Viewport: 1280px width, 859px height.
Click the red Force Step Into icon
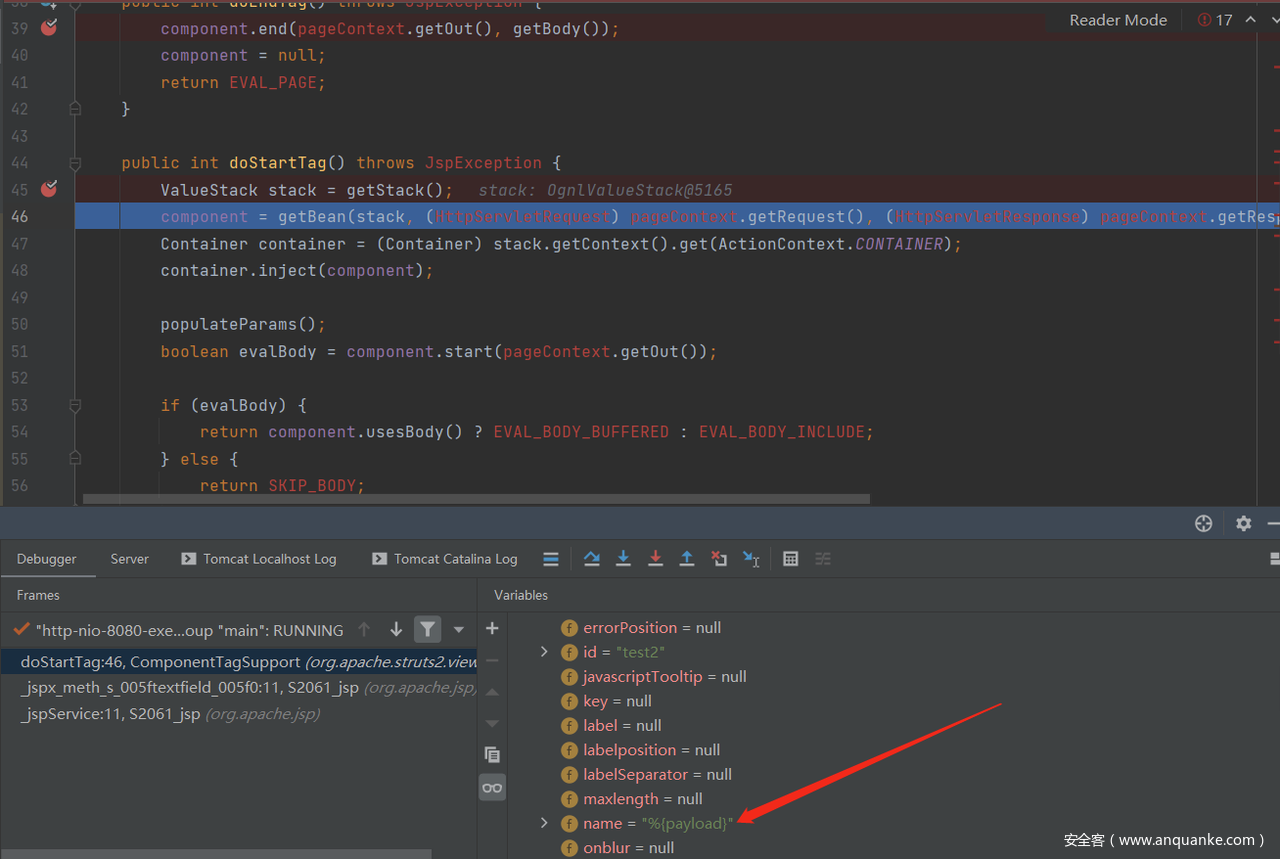[655, 559]
